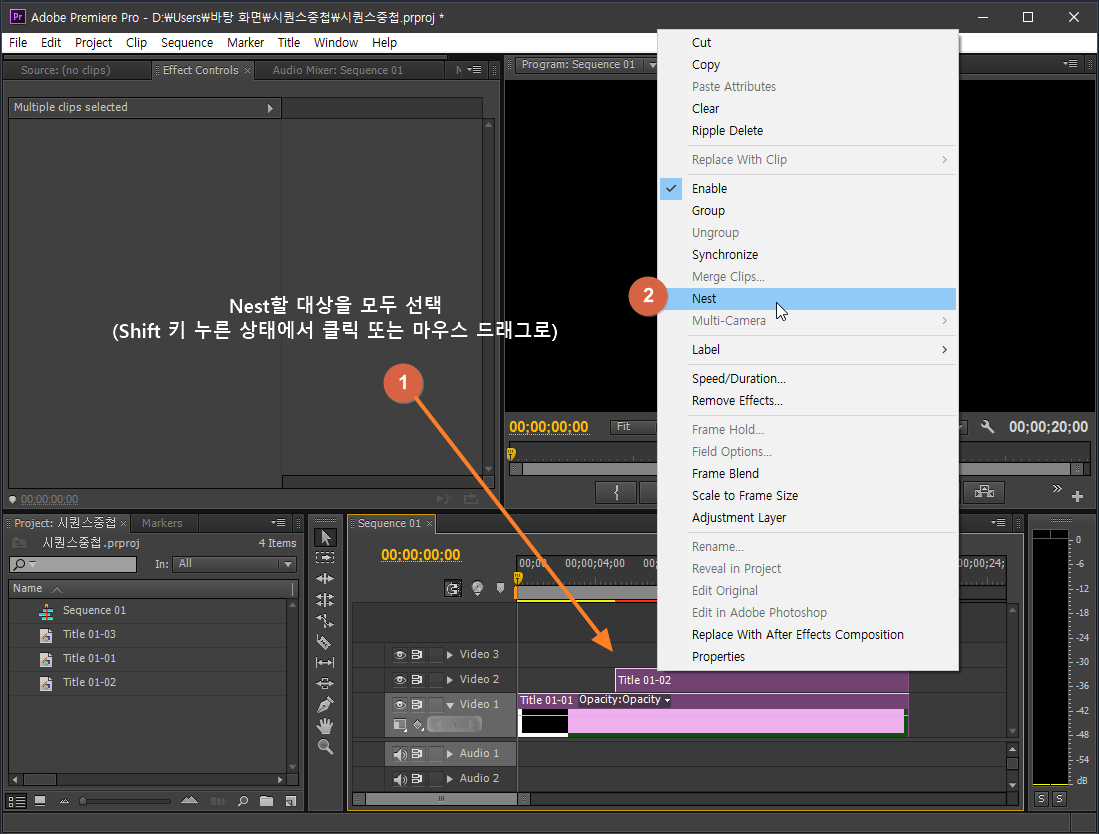Image resolution: width=1099 pixels, height=834 pixels.
Task: Show more transport buttons chevron
Action: click(x=1057, y=488)
